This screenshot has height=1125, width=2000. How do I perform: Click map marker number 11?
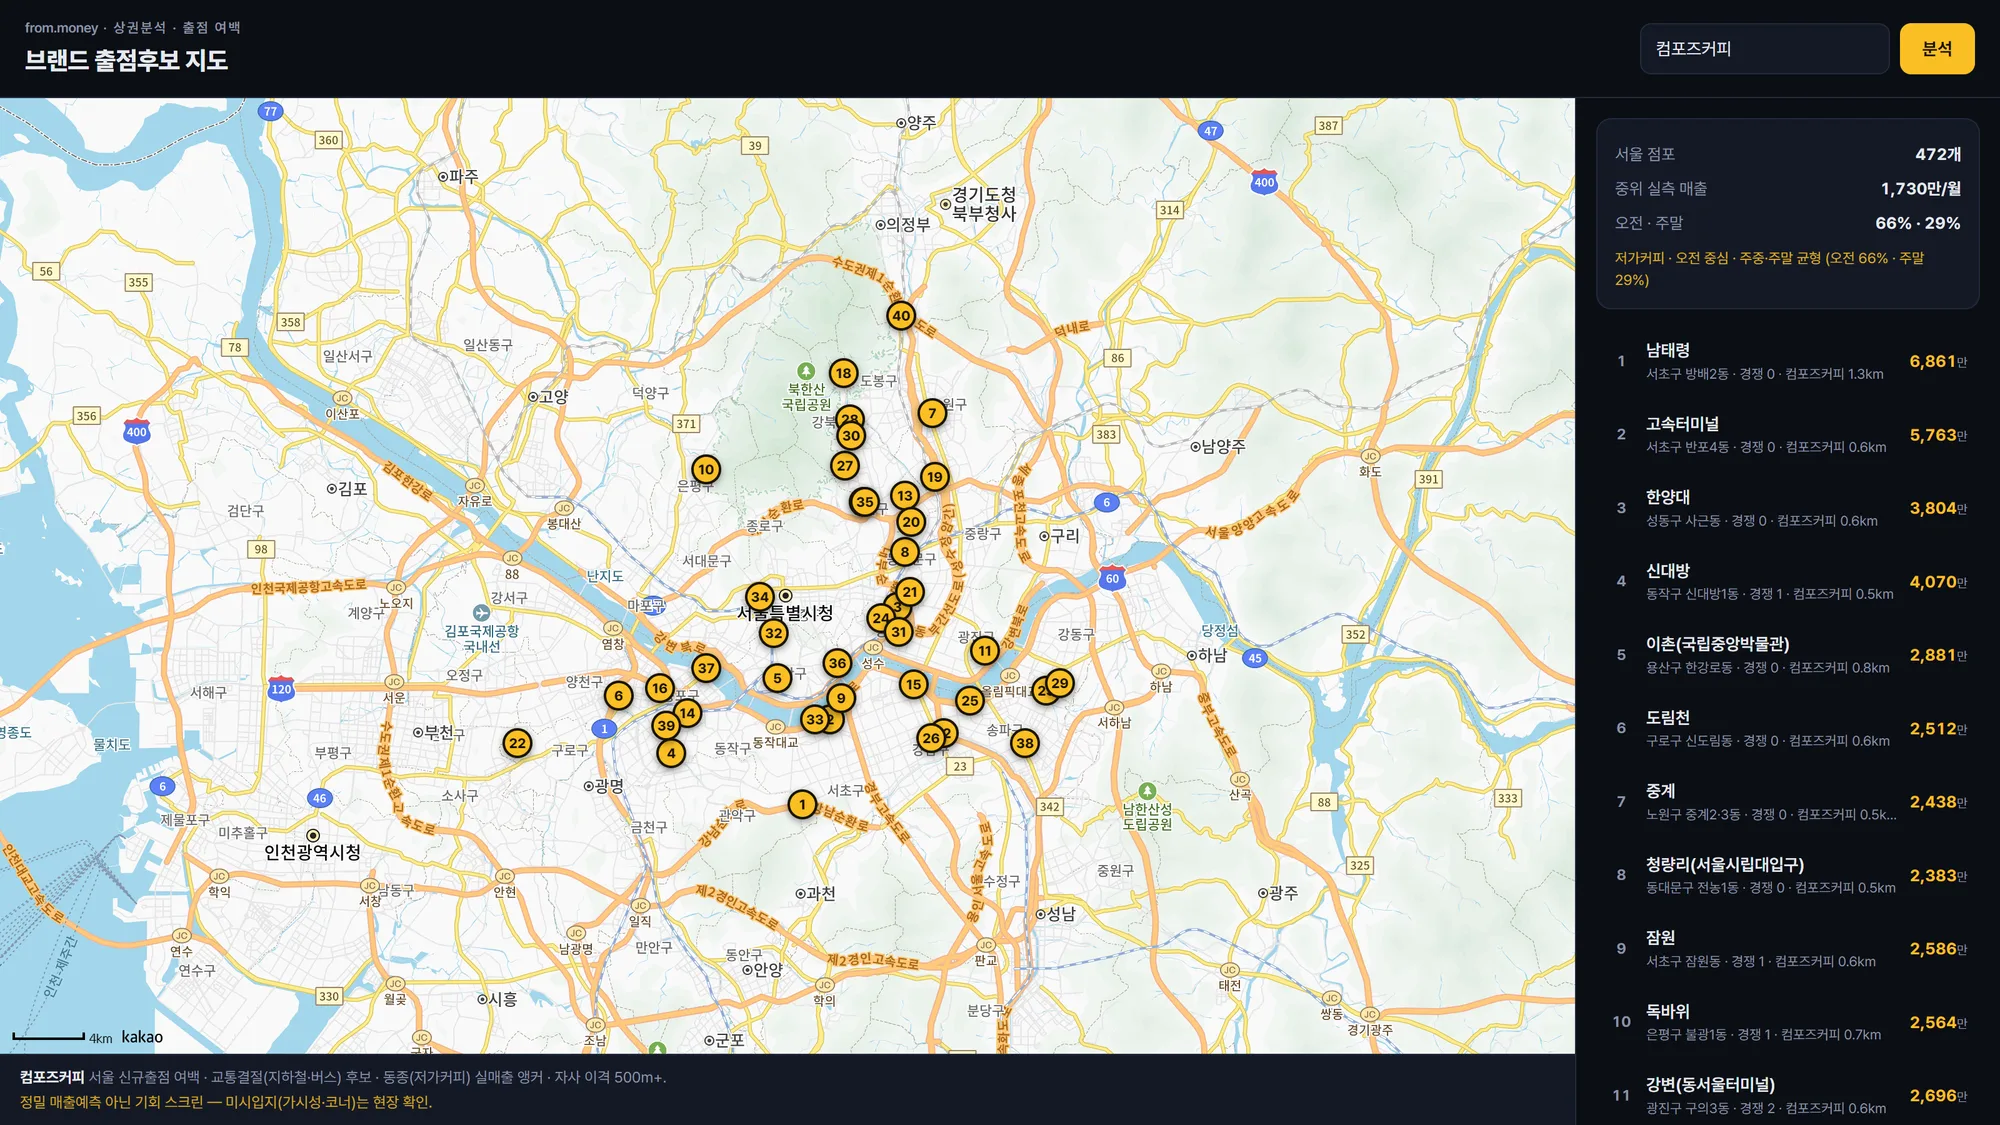(x=985, y=652)
